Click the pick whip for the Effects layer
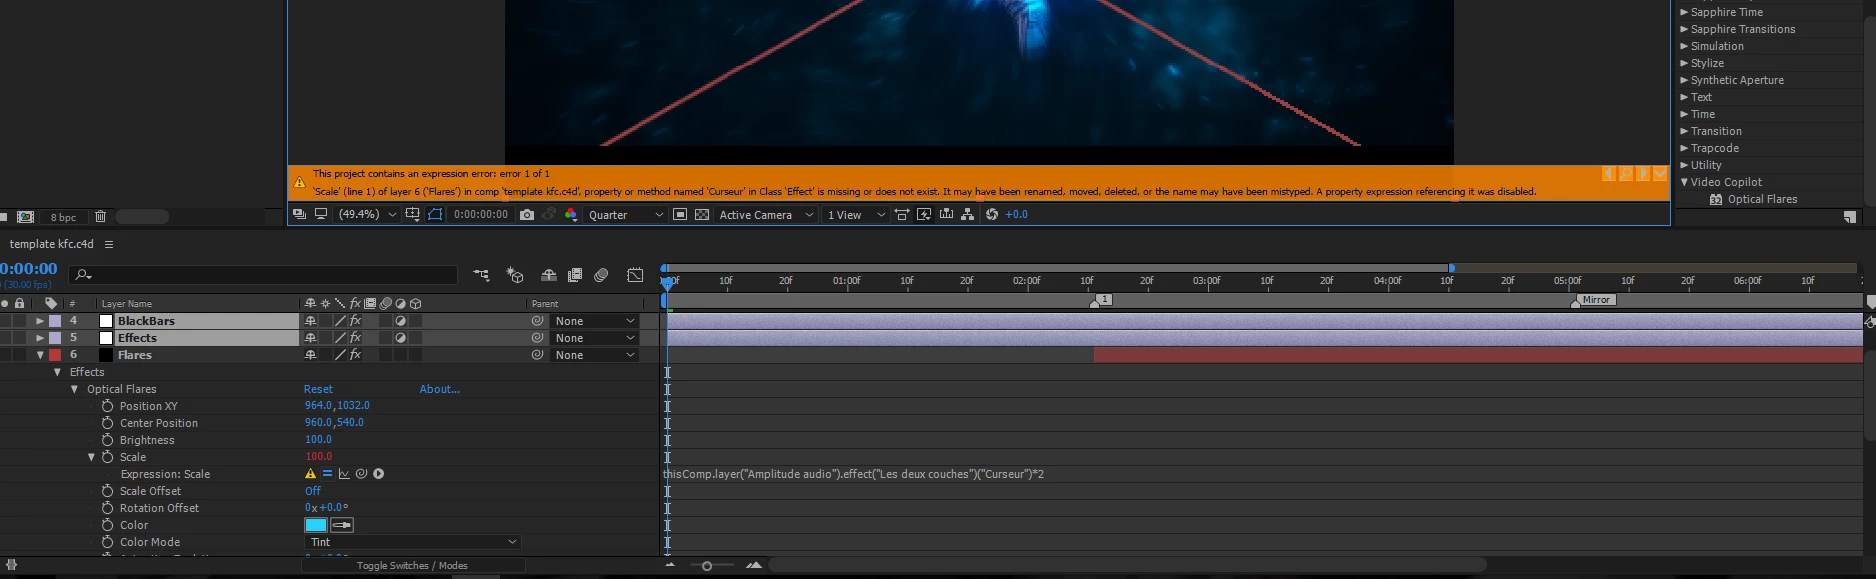The image size is (1876, 579). point(537,338)
